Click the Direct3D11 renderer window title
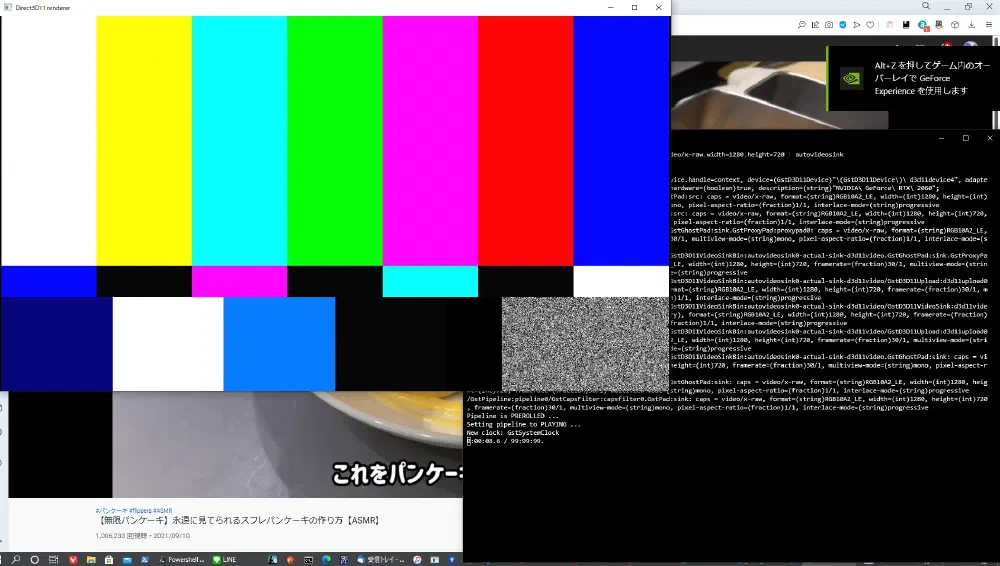 (43, 8)
